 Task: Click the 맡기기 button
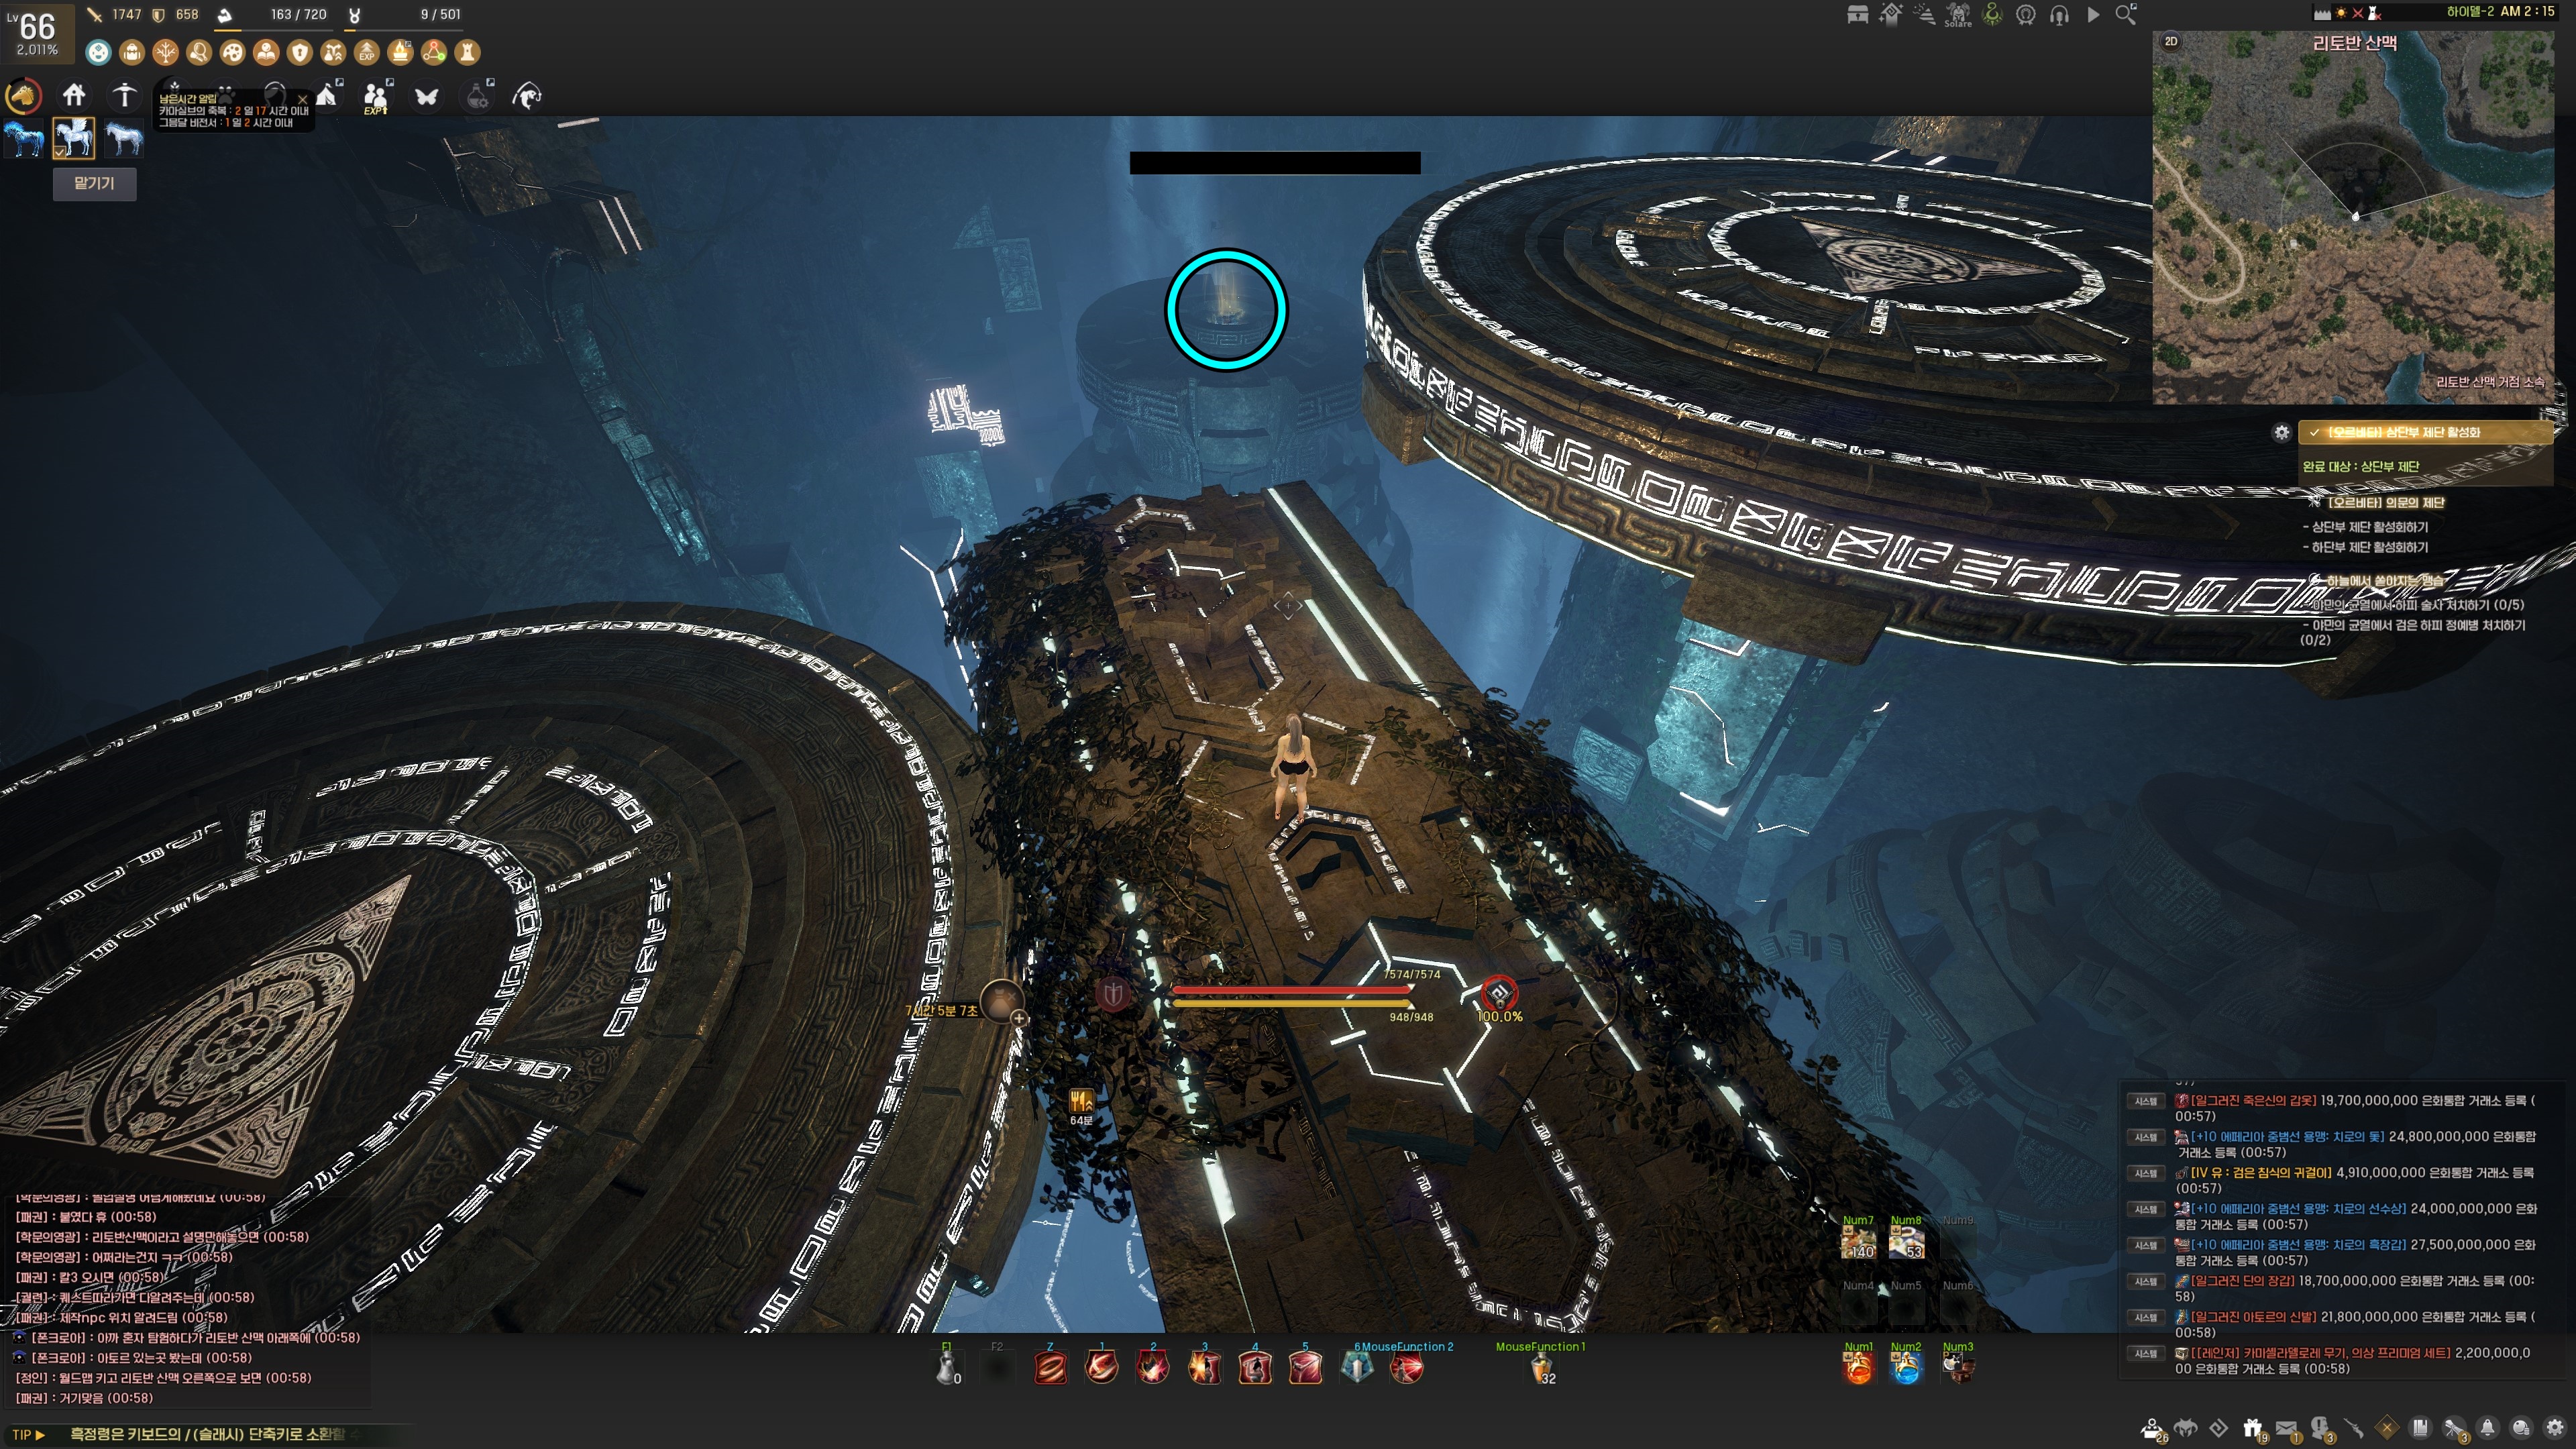pyautogui.click(x=94, y=183)
